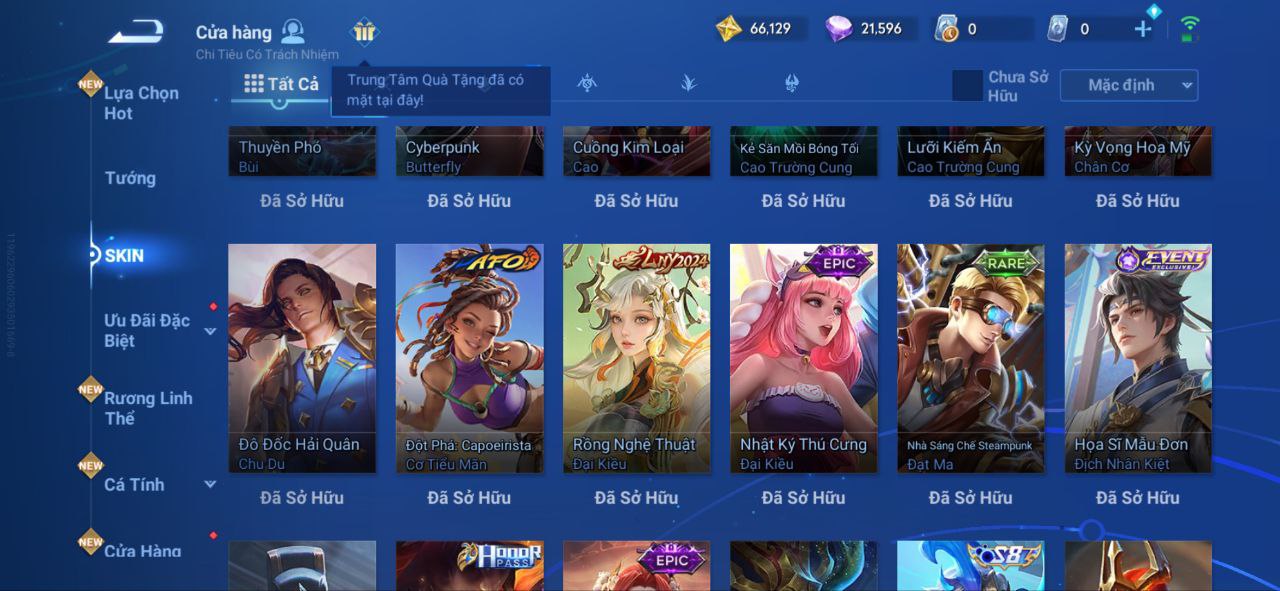Tap the purple gem currency icon
This screenshot has width=1280, height=591.
tap(839, 29)
